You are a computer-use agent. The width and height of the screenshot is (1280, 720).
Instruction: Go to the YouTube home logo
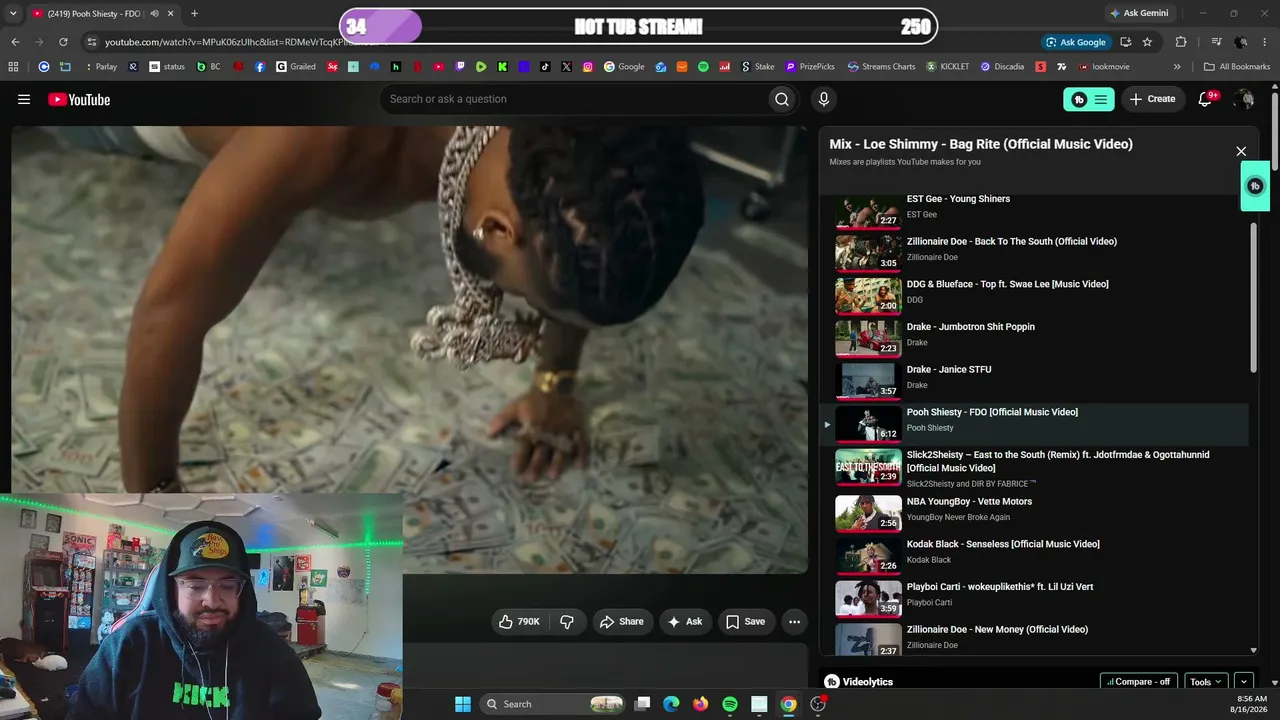(x=79, y=99)
